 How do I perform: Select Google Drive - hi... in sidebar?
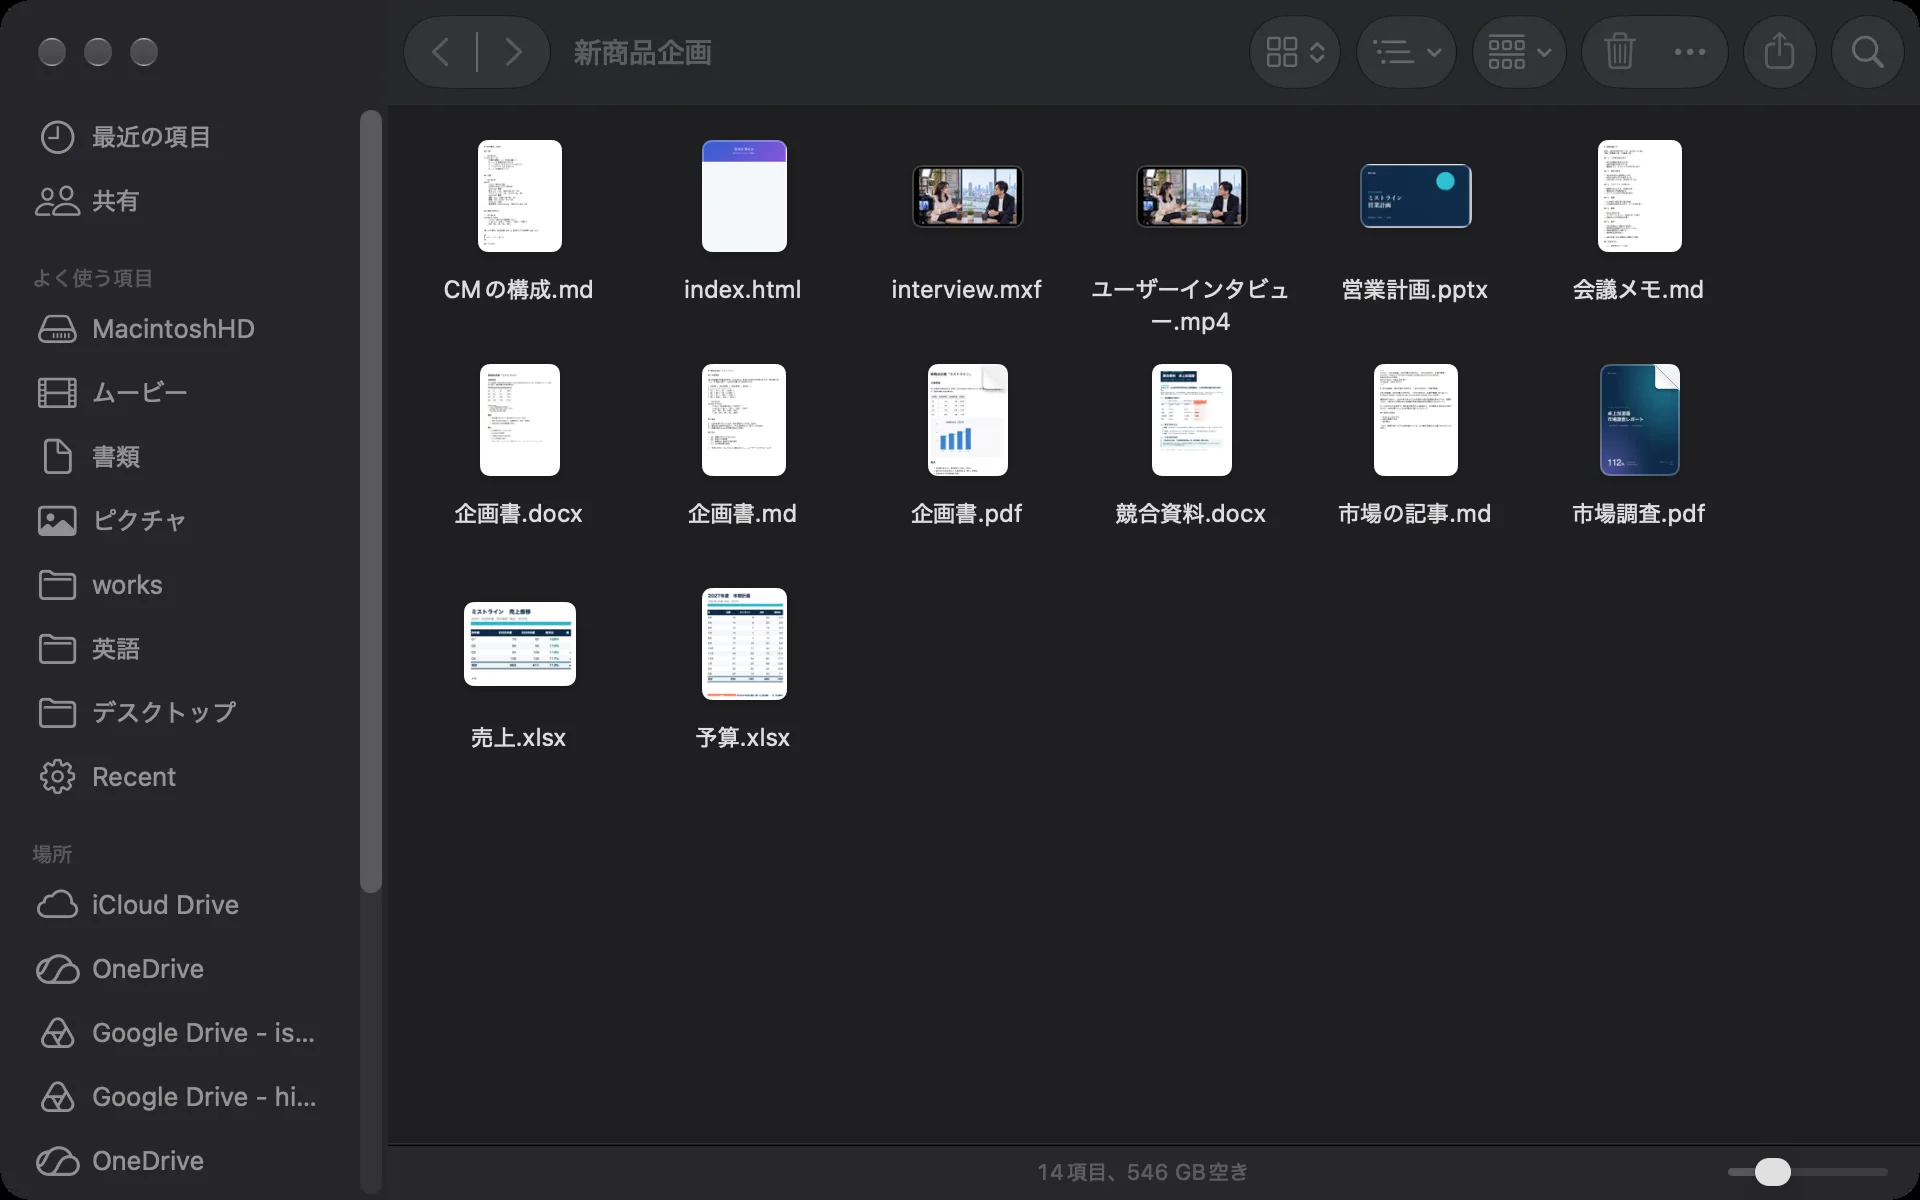click(180, 1097)
